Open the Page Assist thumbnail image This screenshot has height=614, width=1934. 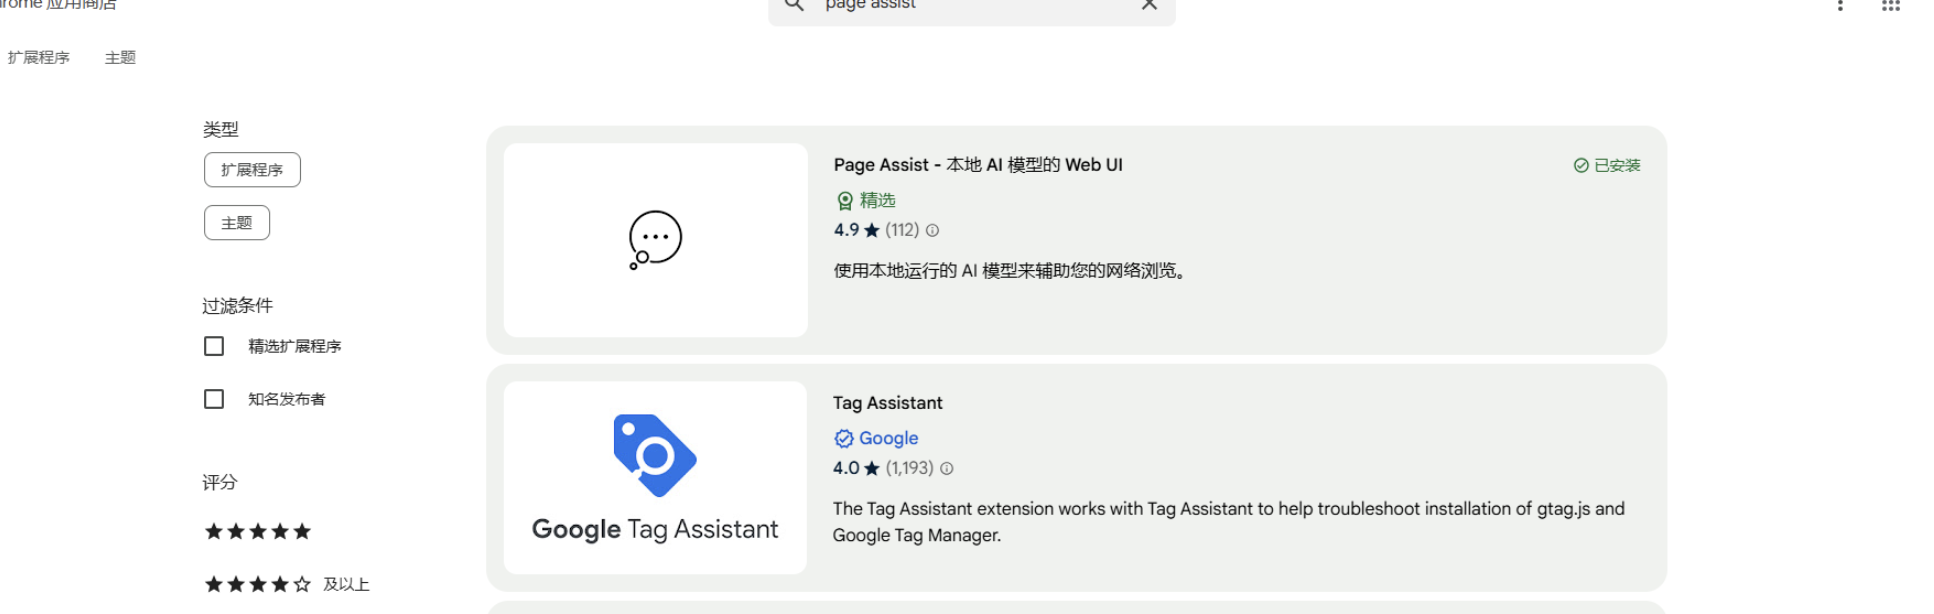click(x=656, y=240)
